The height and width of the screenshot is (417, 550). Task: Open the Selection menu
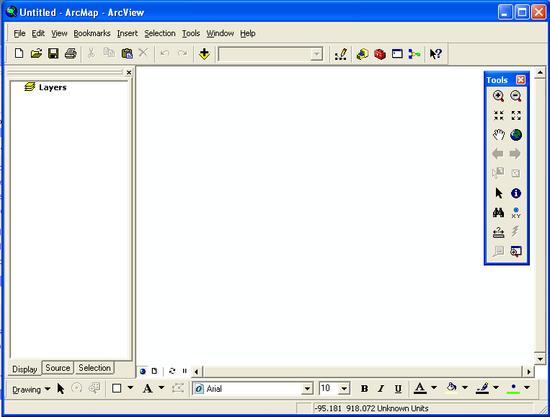pos(160,33)
